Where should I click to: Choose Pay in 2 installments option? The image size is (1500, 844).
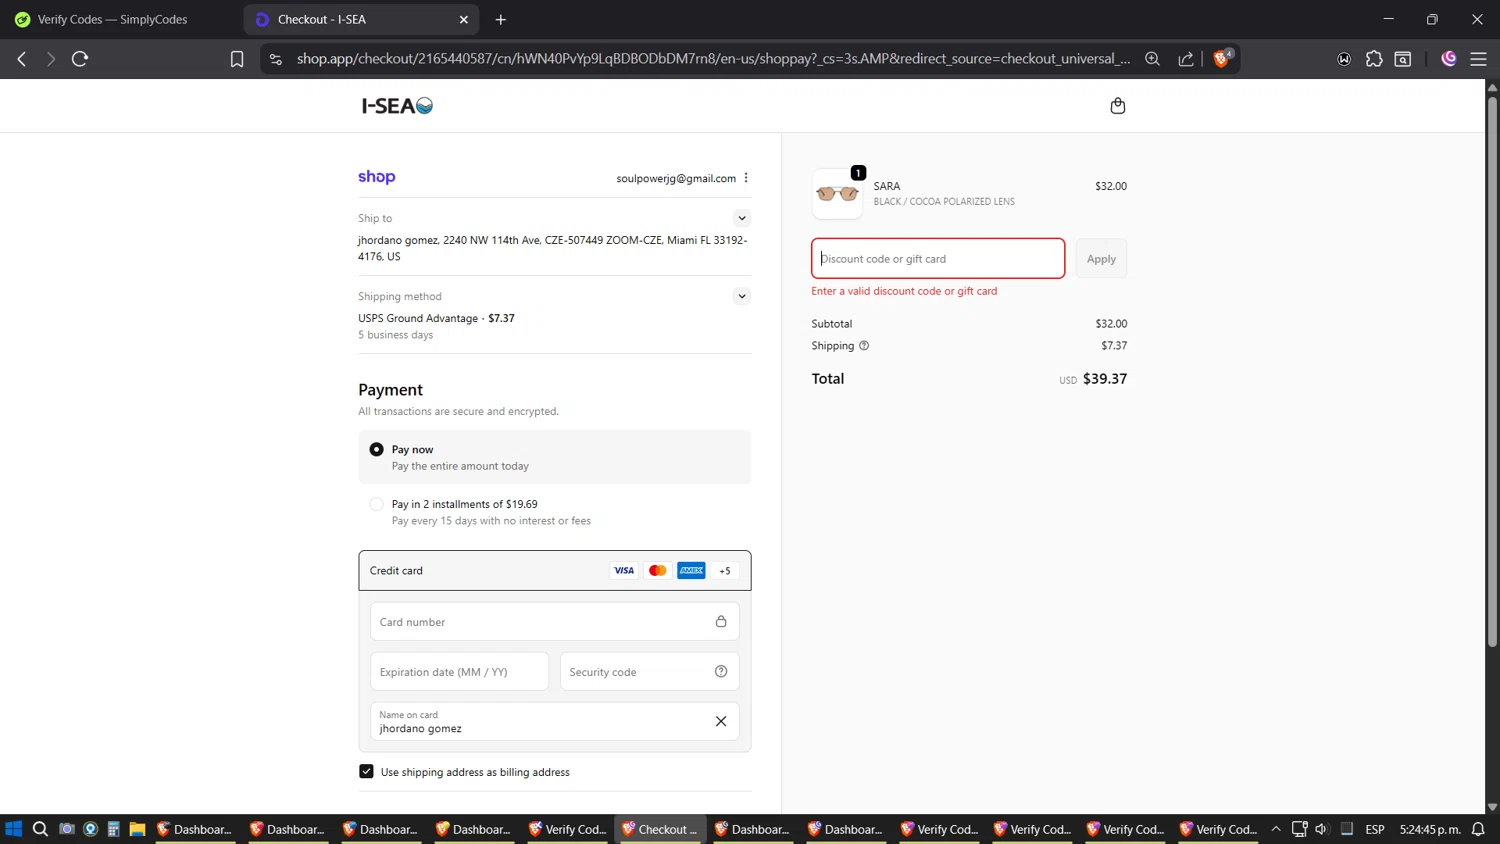377,505
